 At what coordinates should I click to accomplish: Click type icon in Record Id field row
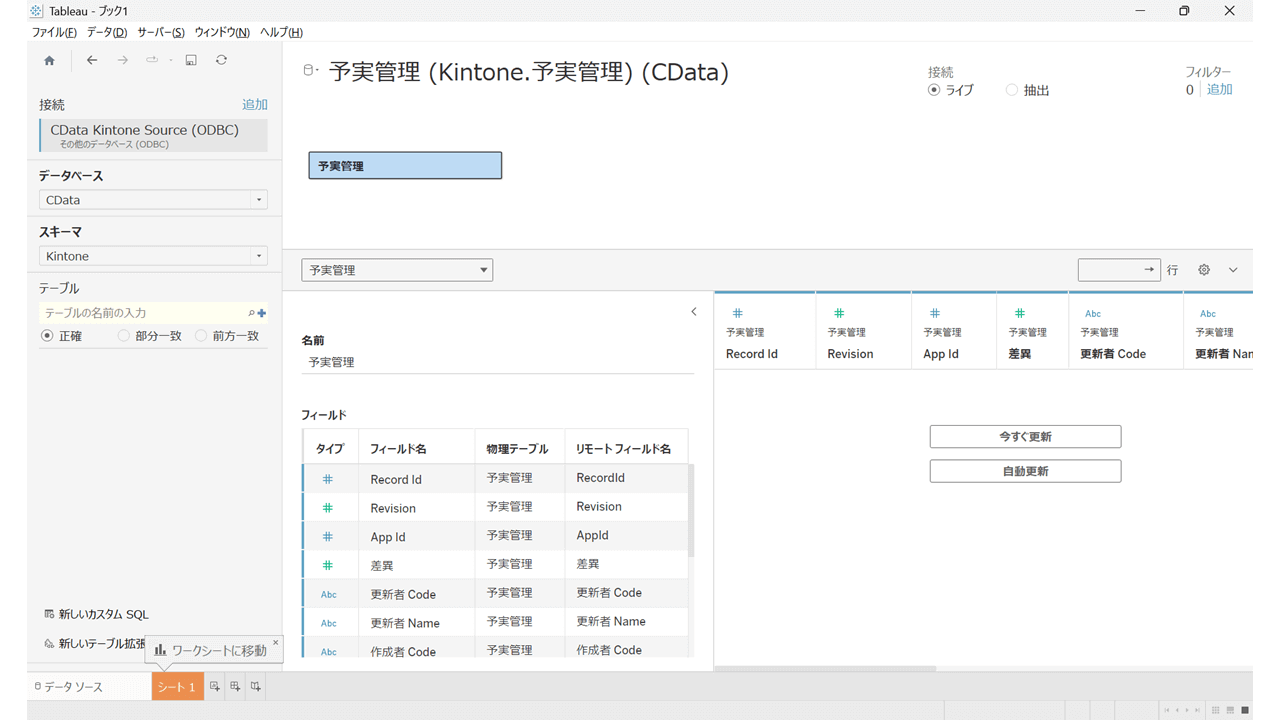327,479
